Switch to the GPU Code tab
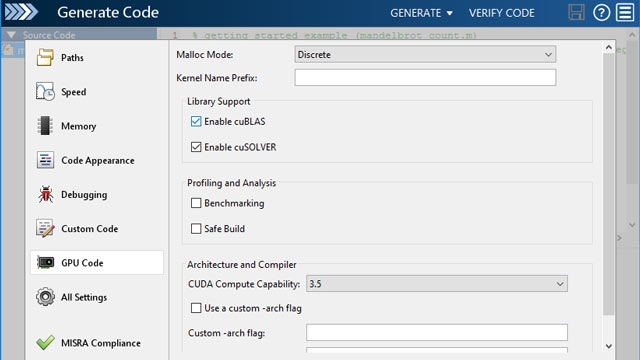 97,262
